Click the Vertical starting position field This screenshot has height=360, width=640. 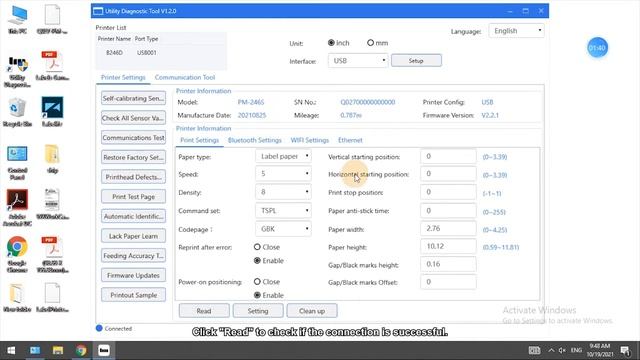coord(448,156)
